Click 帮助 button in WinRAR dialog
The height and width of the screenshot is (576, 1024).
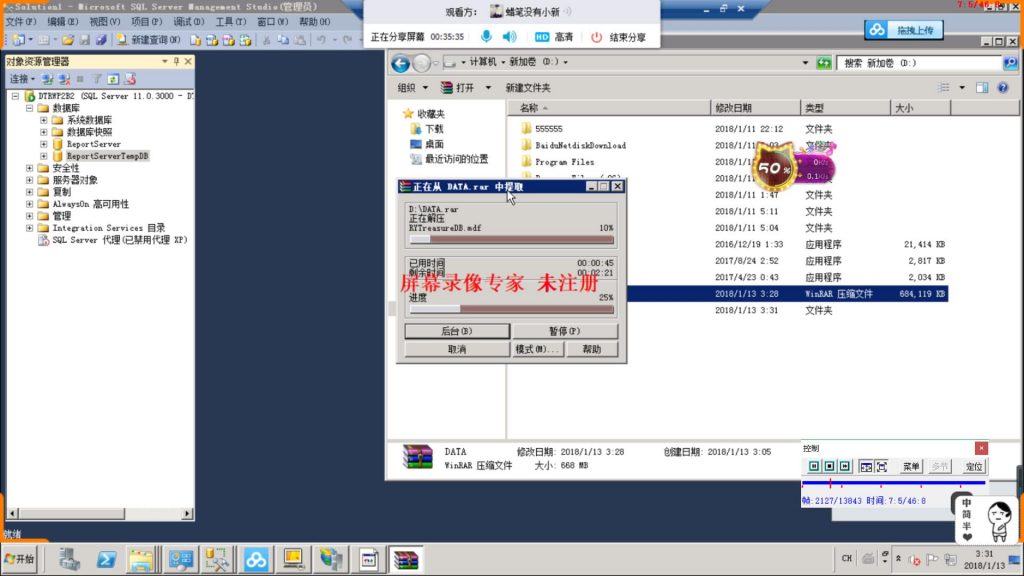point(592,349)
